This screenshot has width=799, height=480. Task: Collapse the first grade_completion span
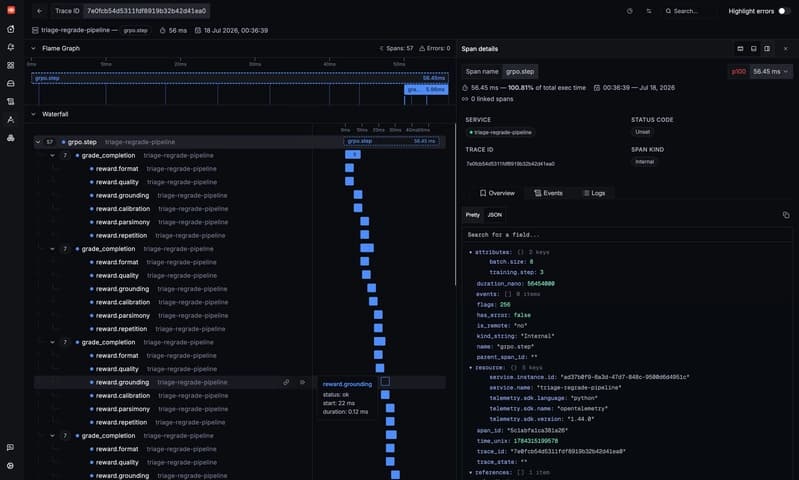52,155
